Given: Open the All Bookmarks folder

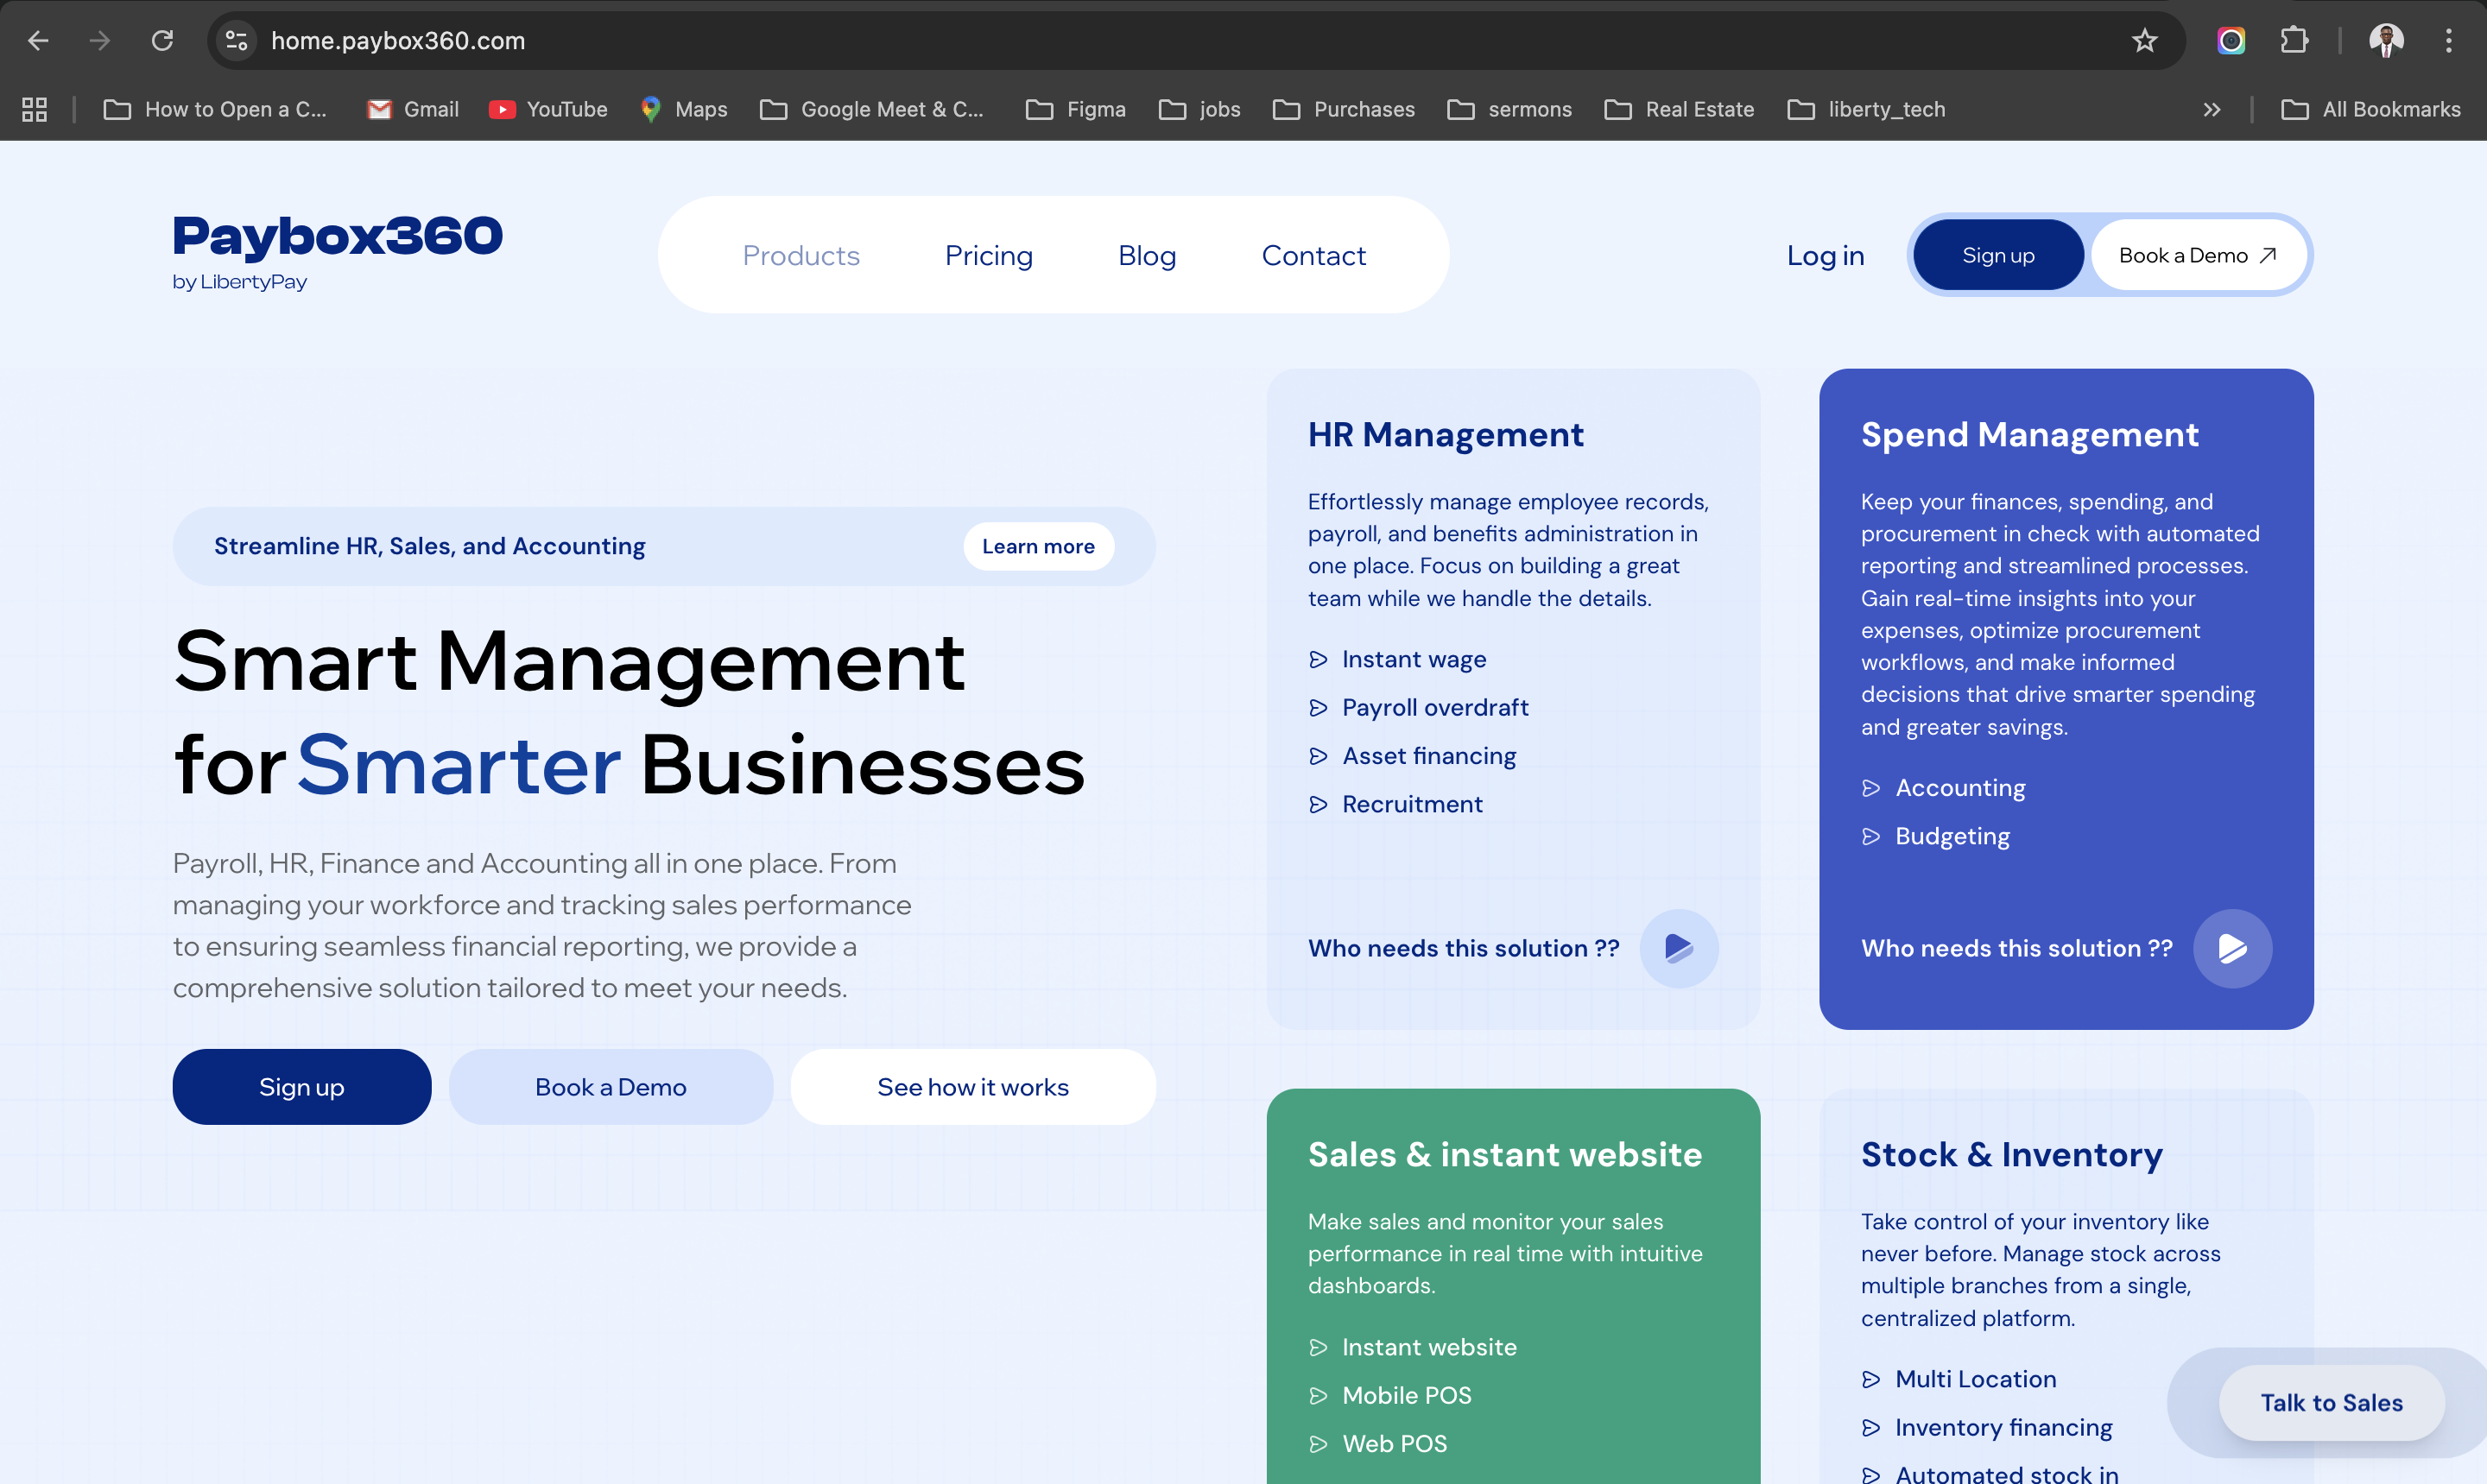Looking at the screenshot, I should point(2370,109).
